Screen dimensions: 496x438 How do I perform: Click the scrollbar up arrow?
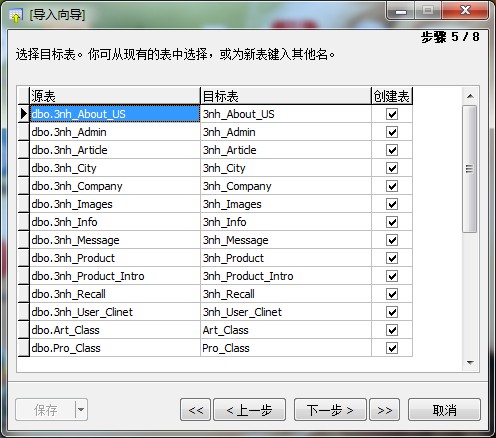(470, 96)
